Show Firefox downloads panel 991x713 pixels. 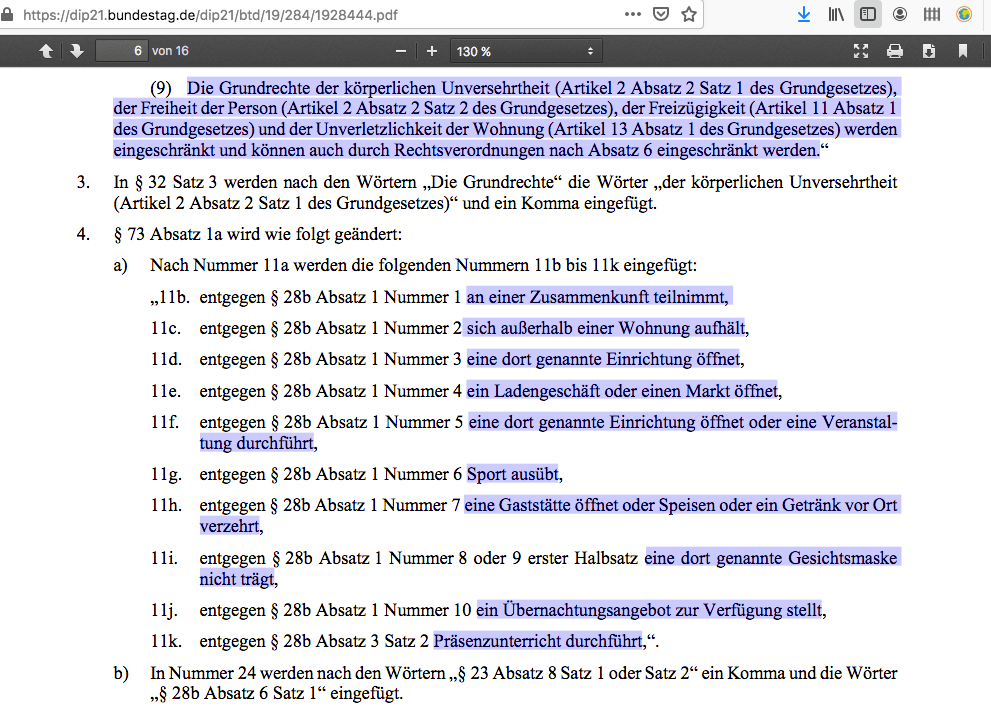[804, 14]
